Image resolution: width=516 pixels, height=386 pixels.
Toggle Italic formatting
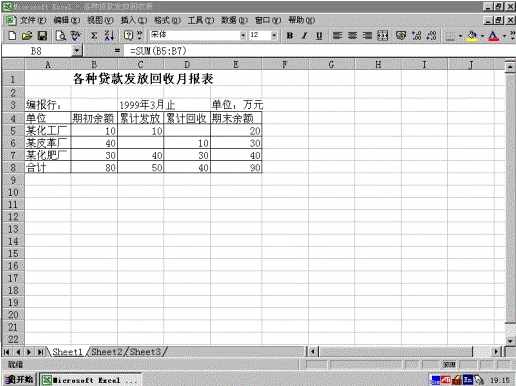(x=305, y=35)
